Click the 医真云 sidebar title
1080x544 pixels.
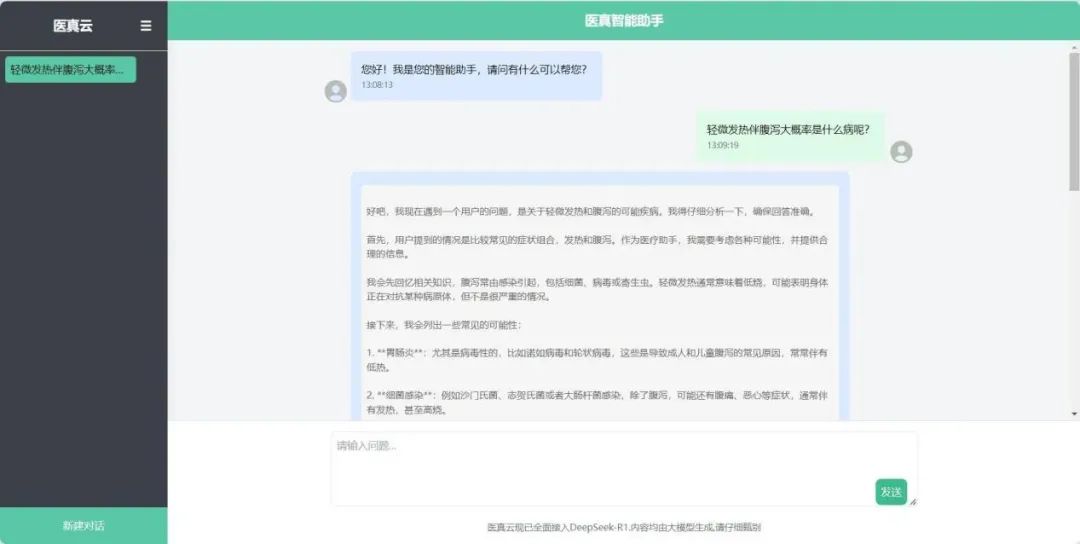click(72, 25)
